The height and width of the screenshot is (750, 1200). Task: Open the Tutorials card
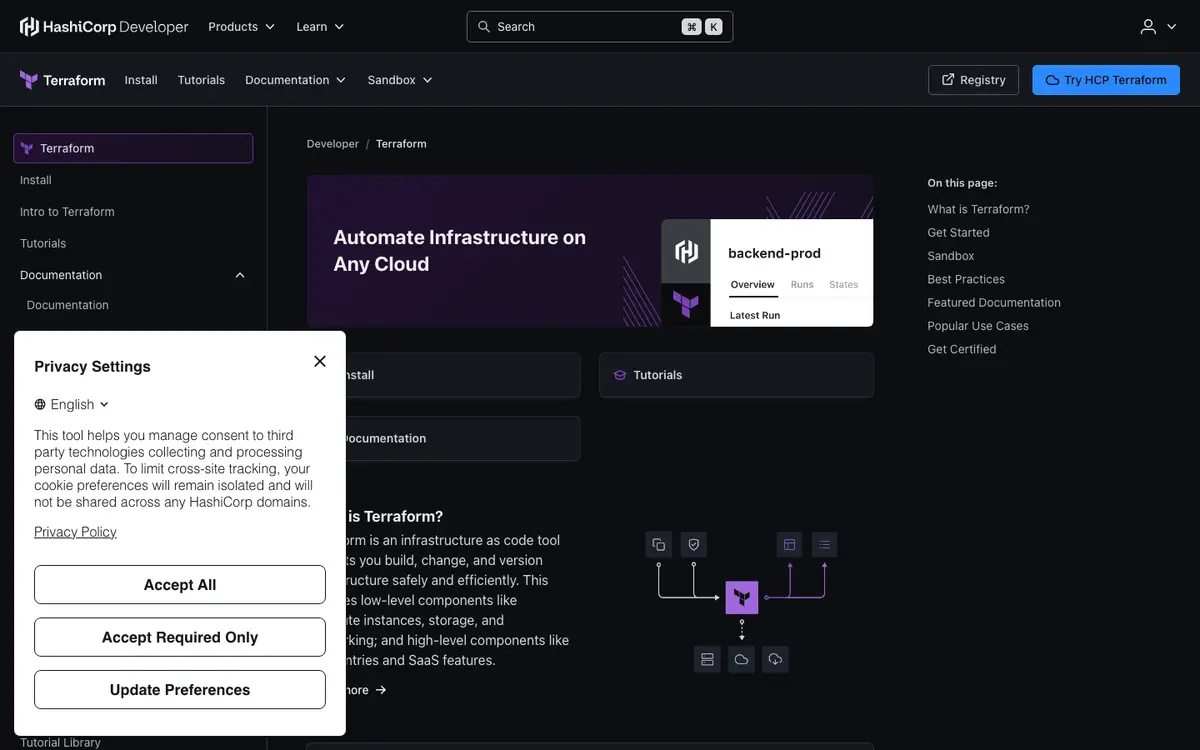[x=736, y=375]
